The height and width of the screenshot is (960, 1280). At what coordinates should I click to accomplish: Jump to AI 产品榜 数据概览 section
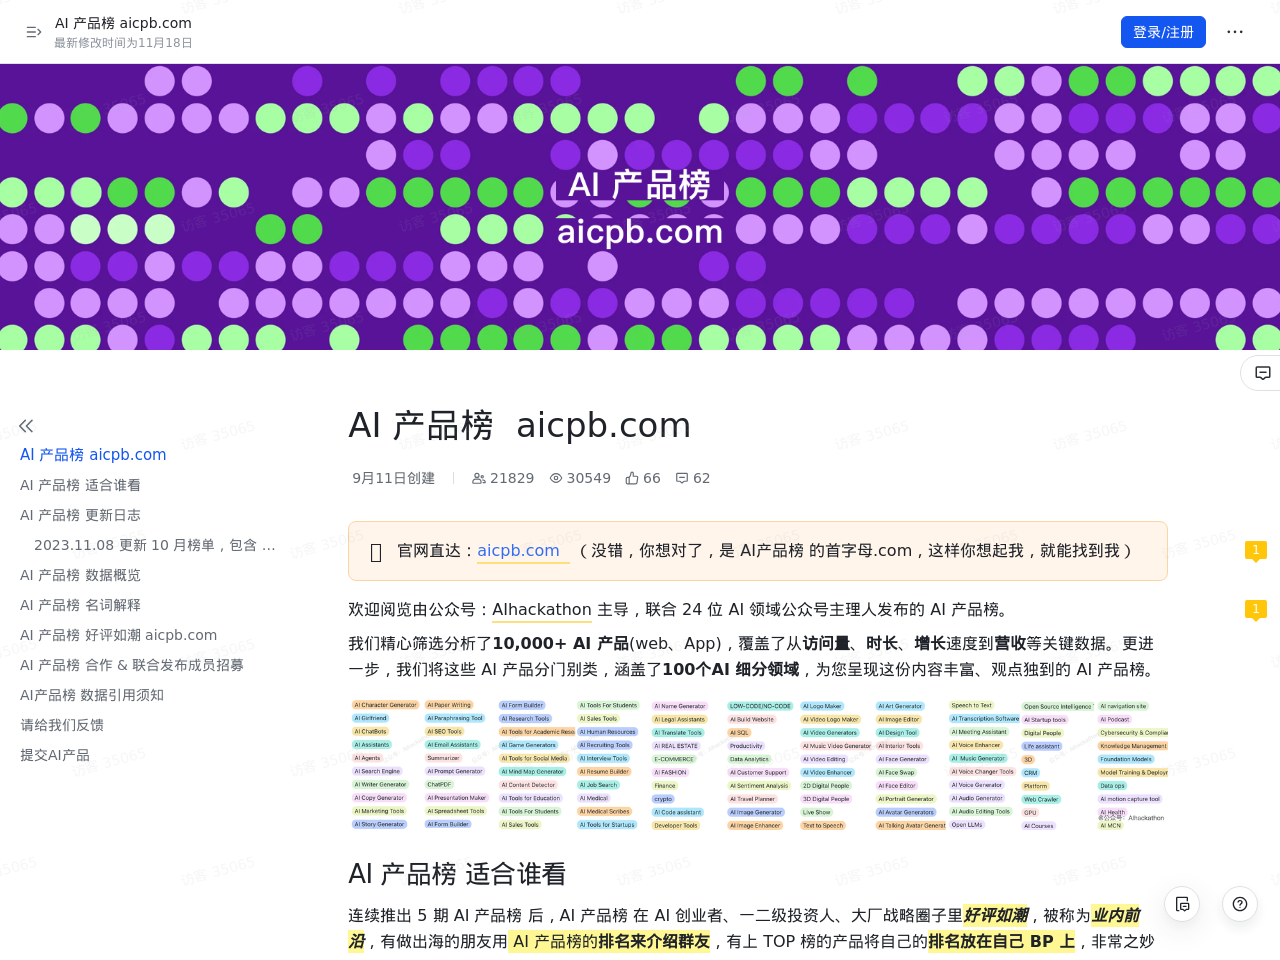coord(80,575)
